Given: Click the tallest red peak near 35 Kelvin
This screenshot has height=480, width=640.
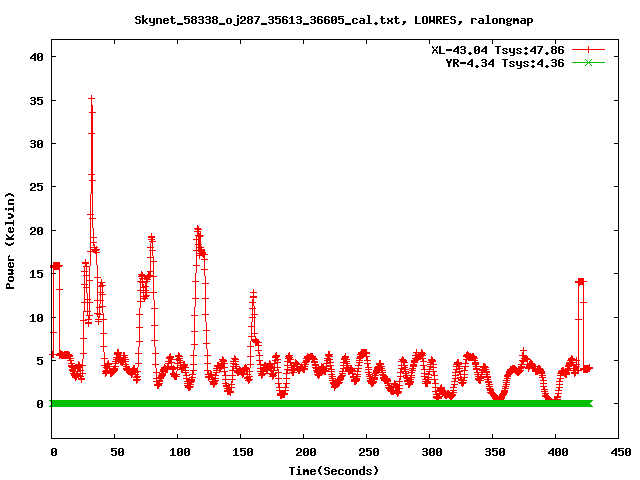Looking at the screenshot, I should pyautogui.click(x=91, y=99).
